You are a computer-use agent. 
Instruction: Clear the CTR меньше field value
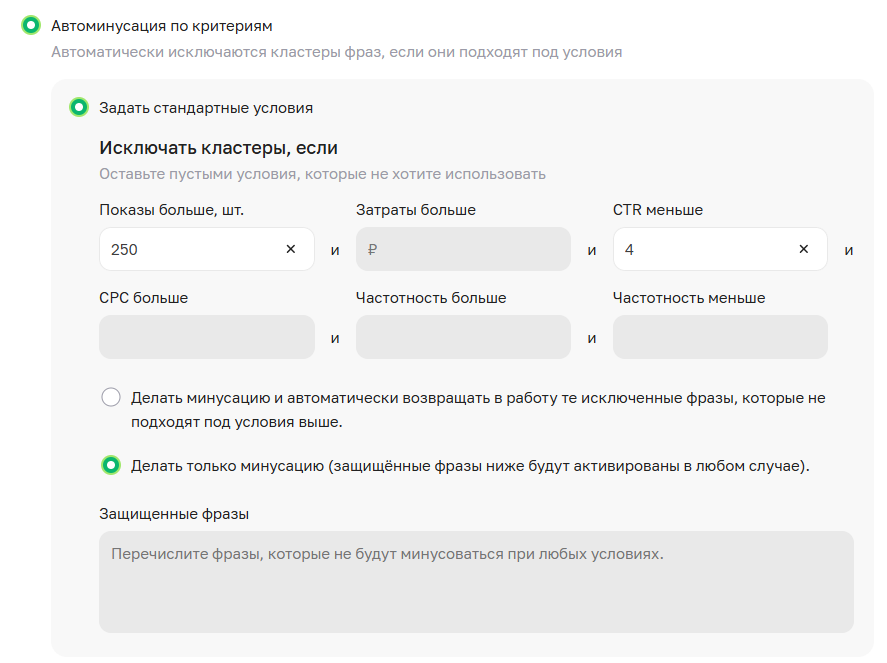pyautogui.click(x=803, y=250)
